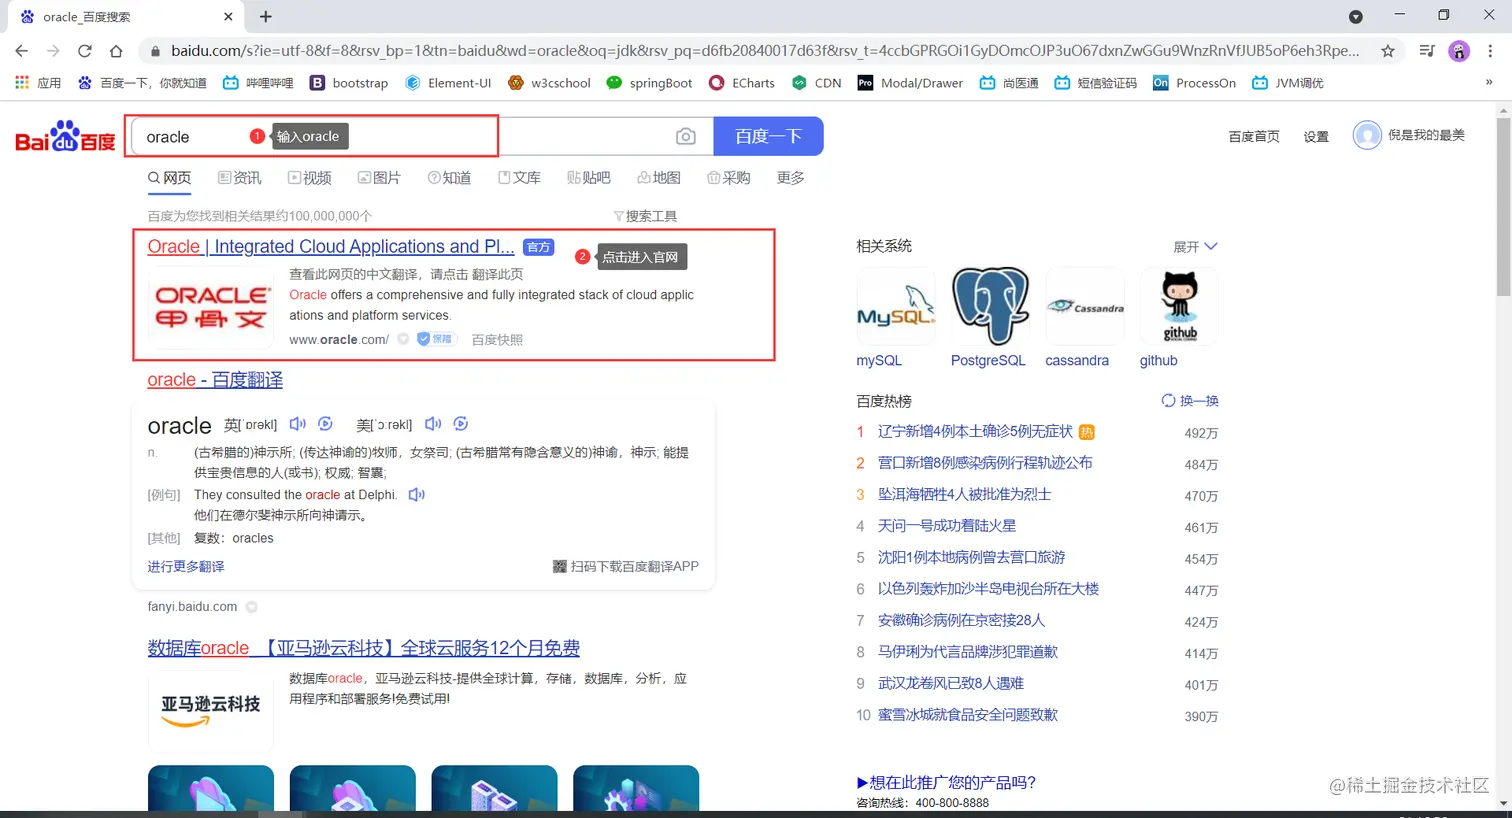Click in the Baidu search input

pos(420,137)
